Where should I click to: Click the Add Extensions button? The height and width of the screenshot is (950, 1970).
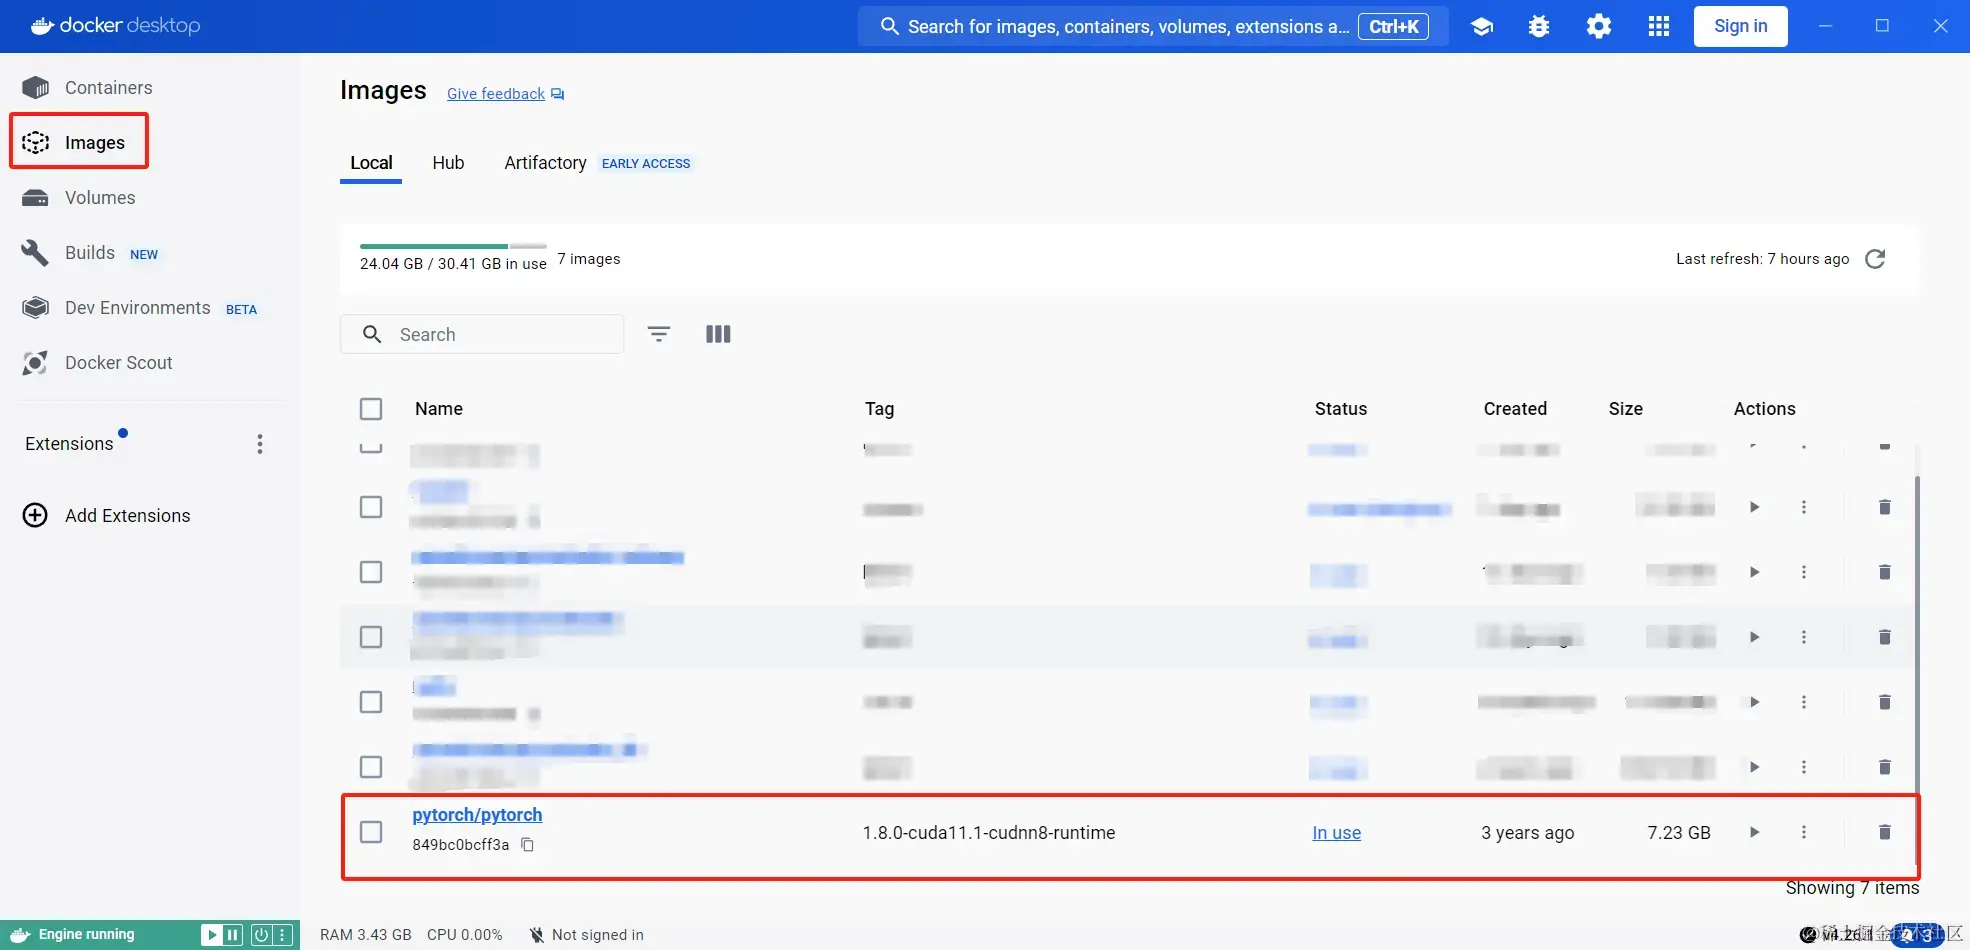107,516
